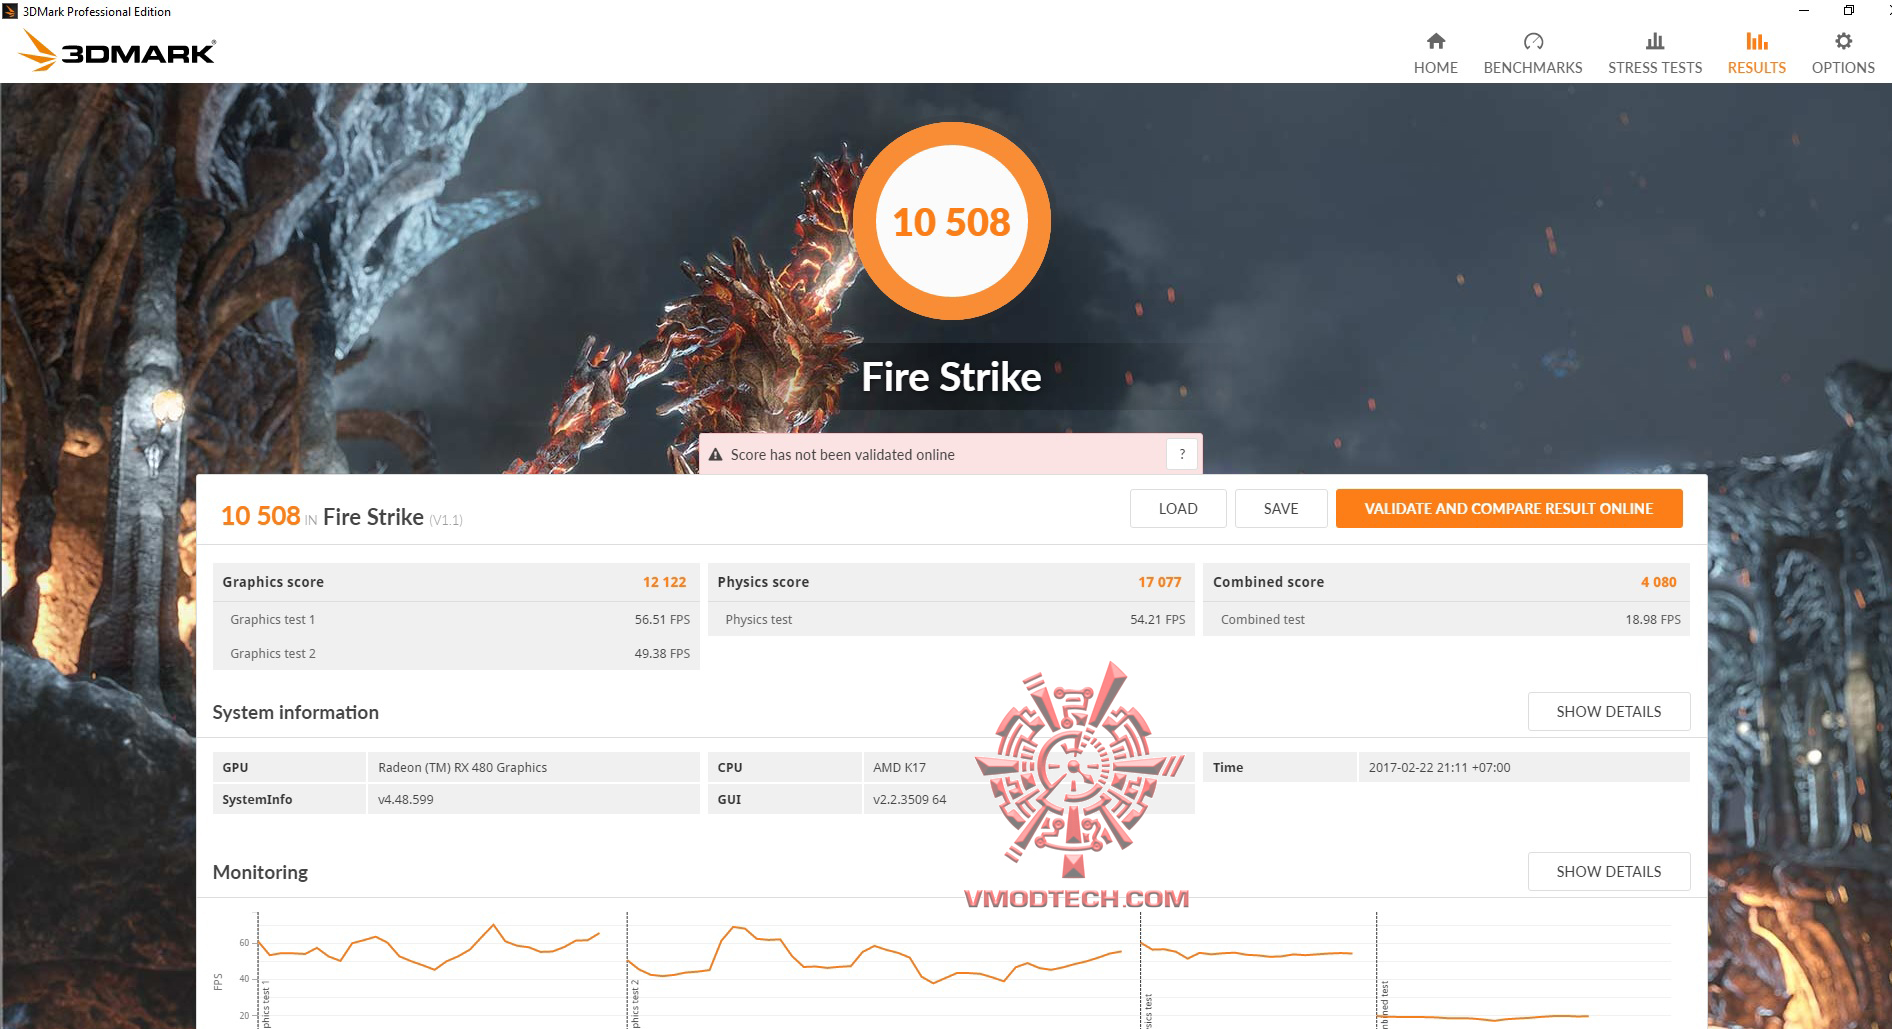Viewport: 1892px width, 1029px height.
Task: Click the FPS axis label on monitoring chart
Action: coord(218,982)
